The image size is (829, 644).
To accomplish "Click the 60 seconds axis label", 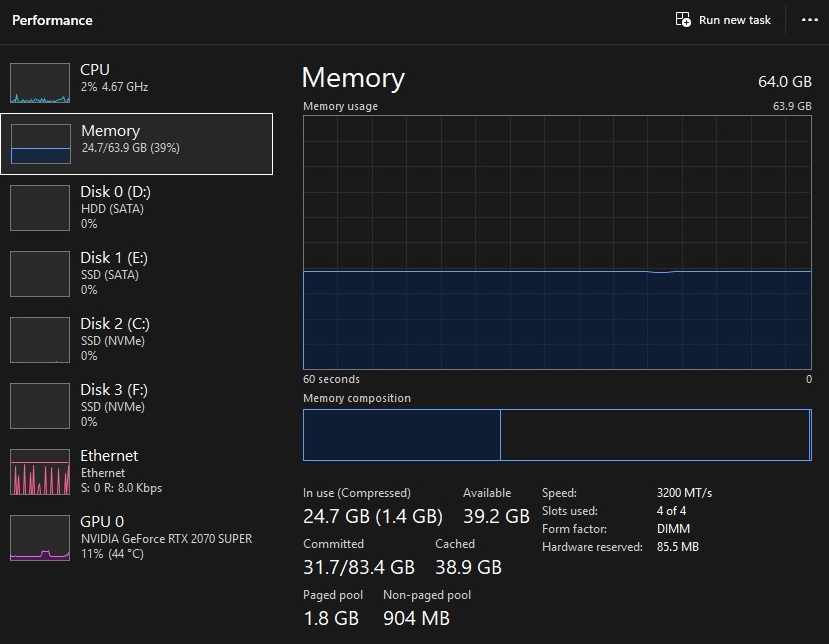I will click(331, 379).
